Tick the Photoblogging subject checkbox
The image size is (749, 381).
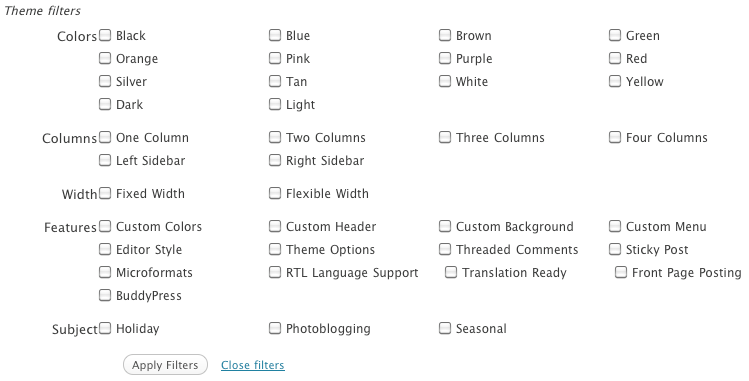click(275, 328)
